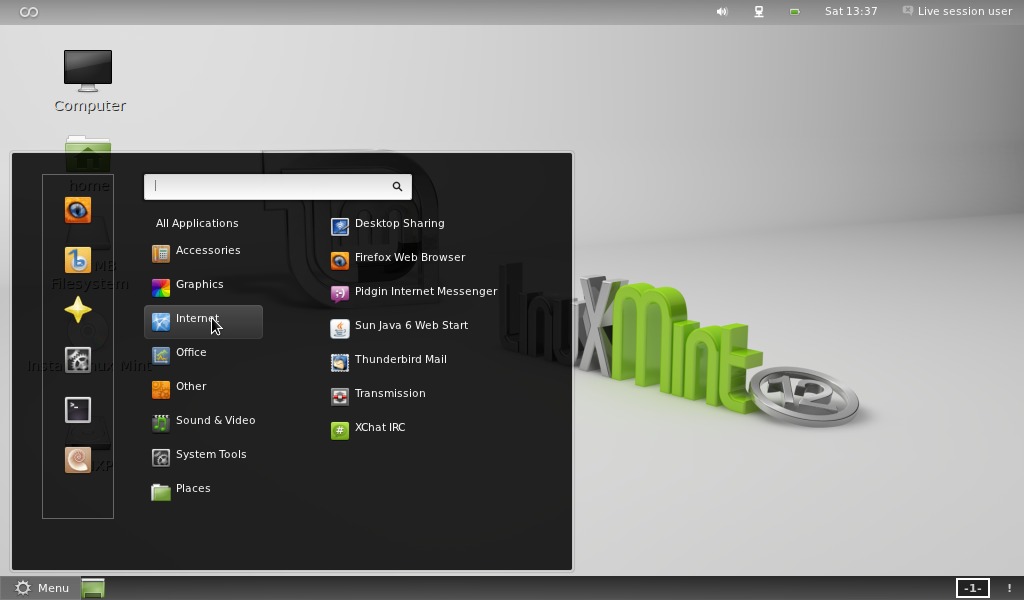The image size is (1024, 600).
Task: Select the home folder desktop icon
Action: pyautogui.click(x=88, y=165)
